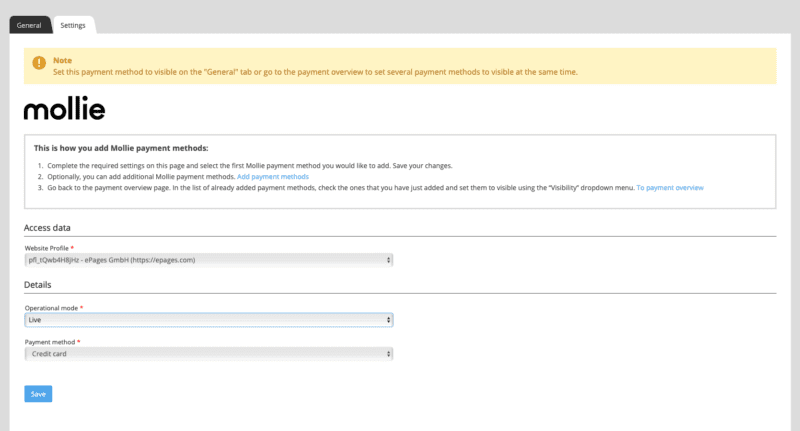Click the Website Profile field label
800x431 pixels.
(46, 248)
